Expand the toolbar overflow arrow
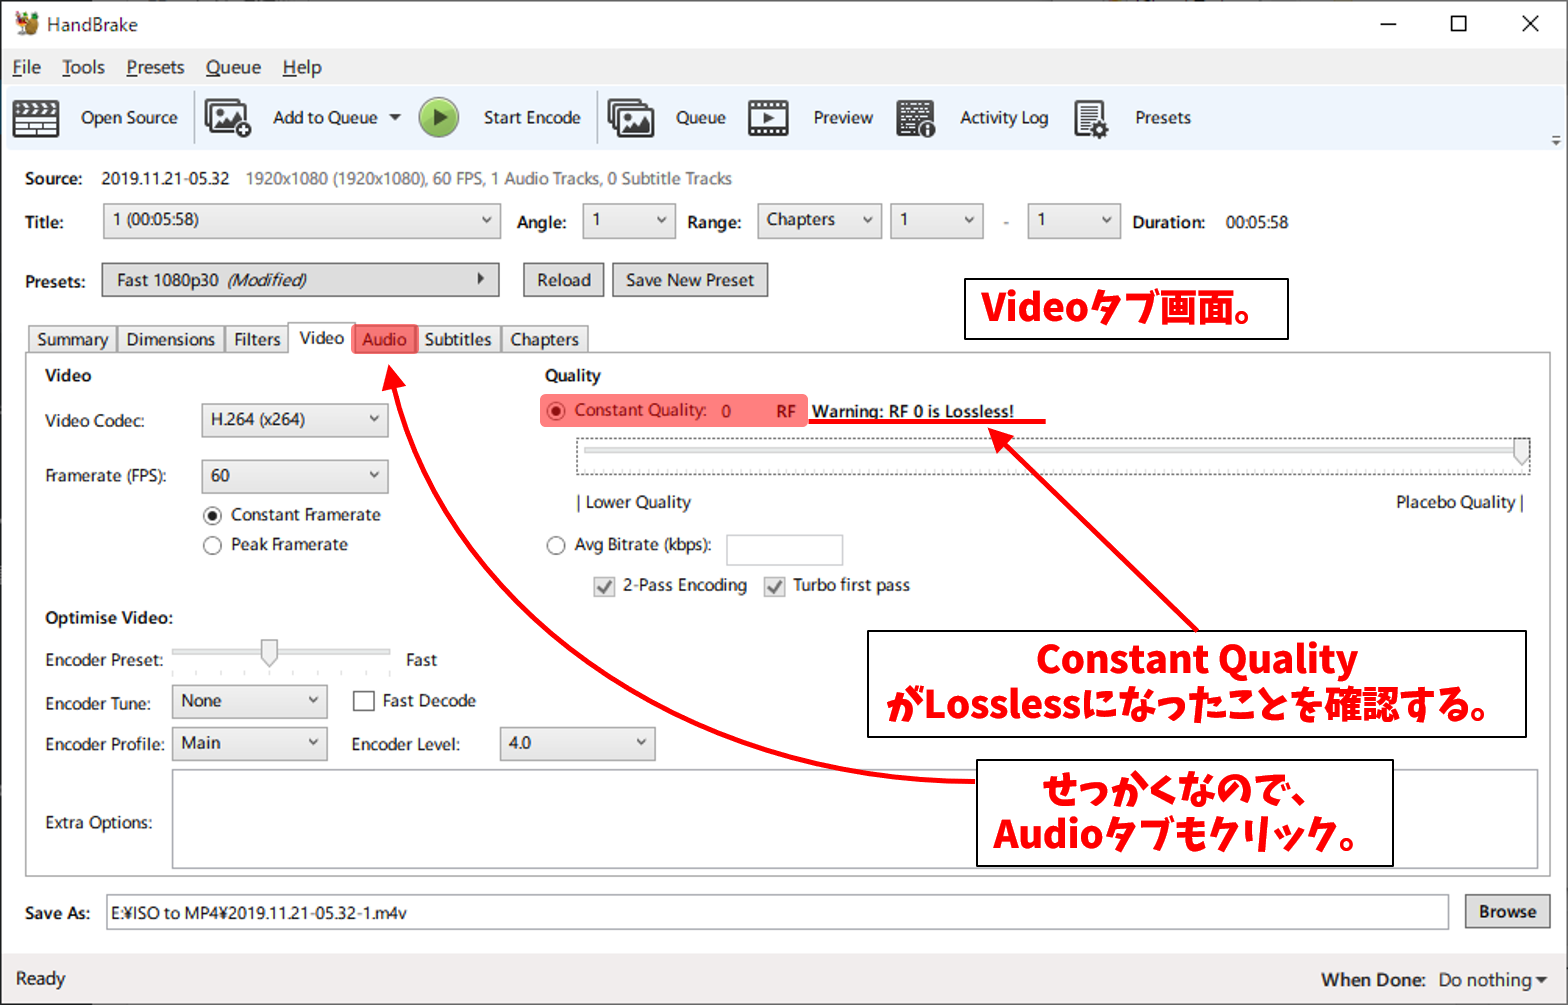The height and width of the screenshot is (1005, 1568). click(1556, 141)
